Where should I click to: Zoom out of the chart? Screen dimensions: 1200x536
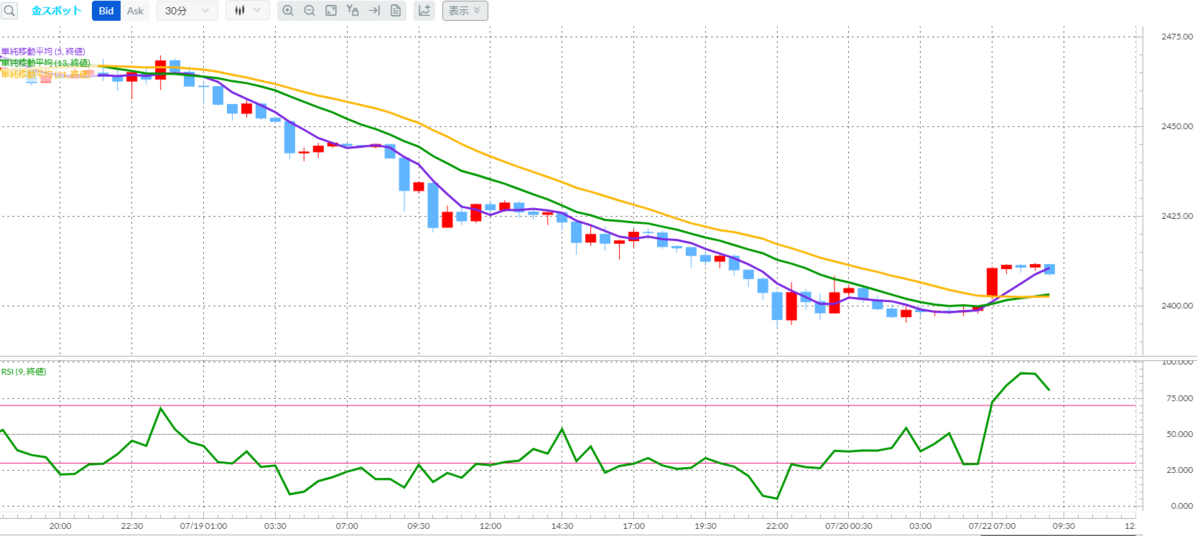tap(309, 11)
